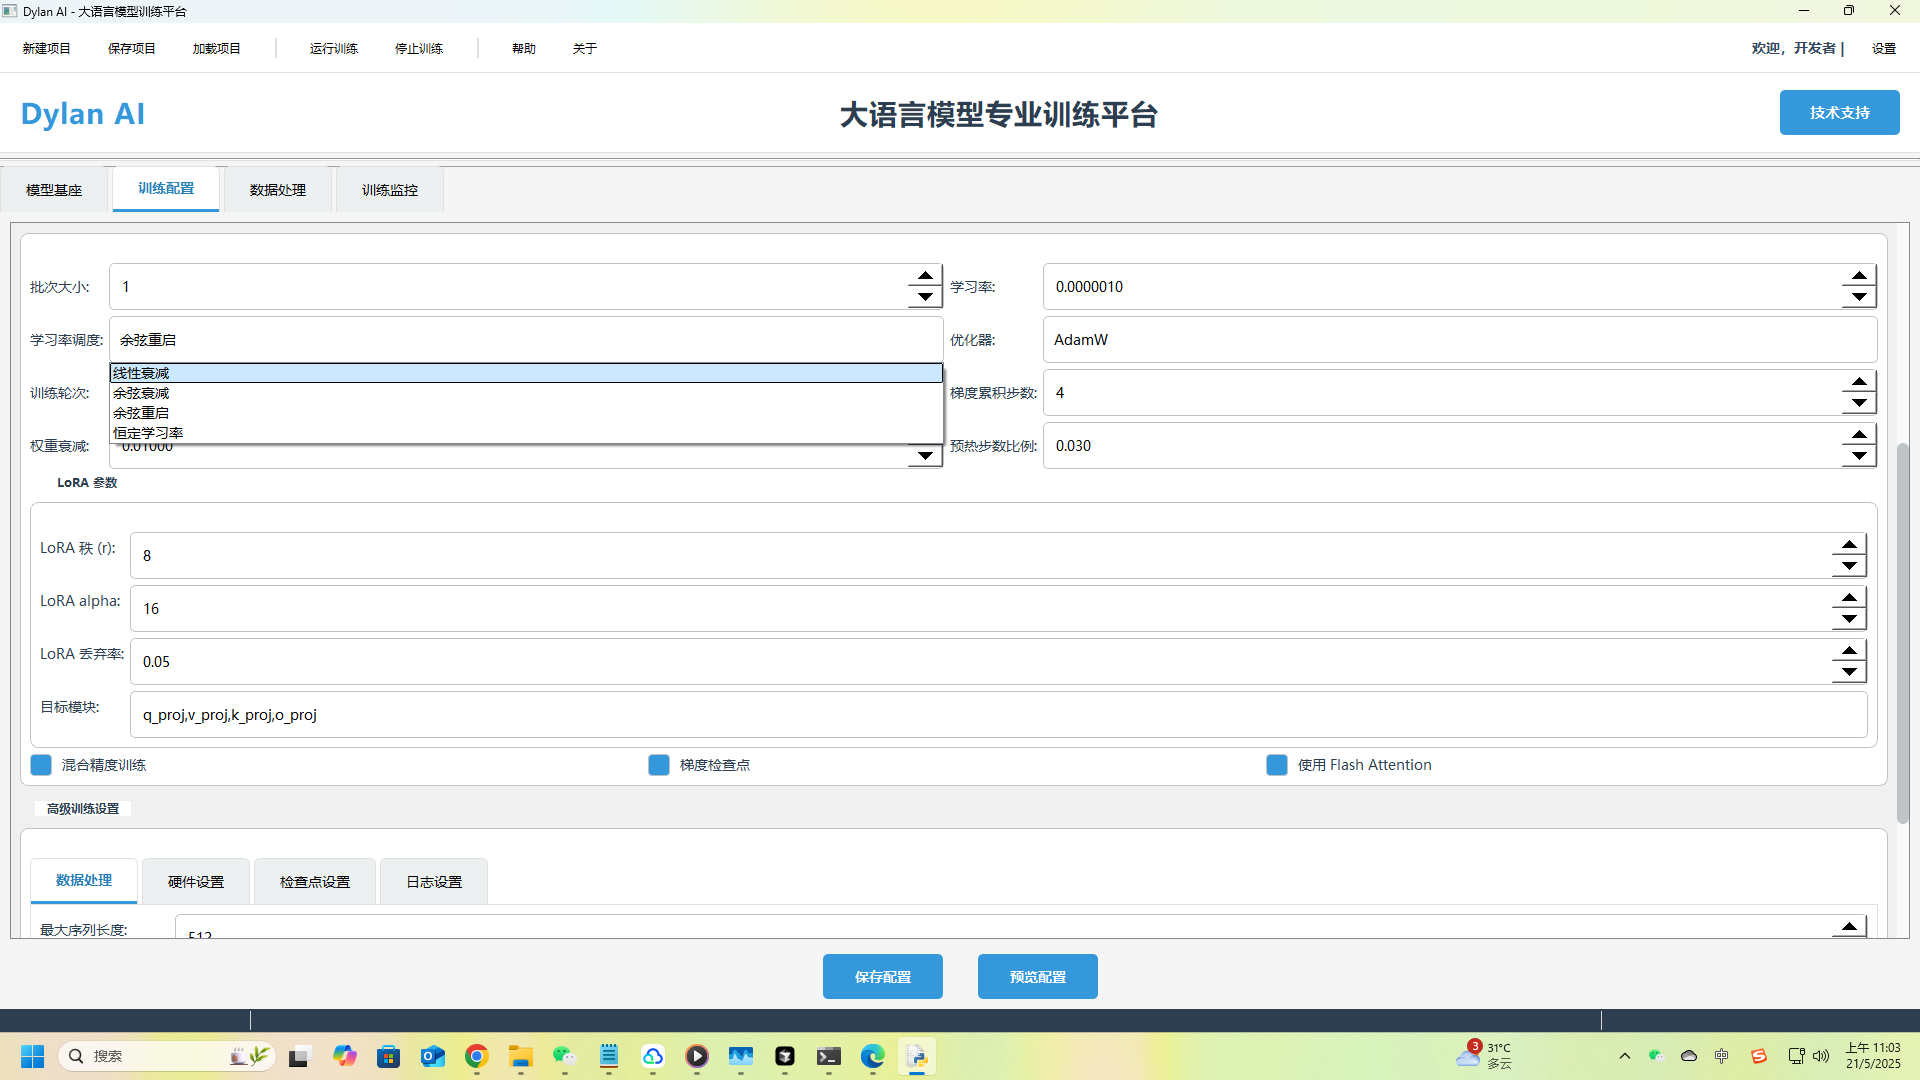The image size is (1920, 1080).
Task: Open File Explorer from the taskbar
Action: point(520,1056)
